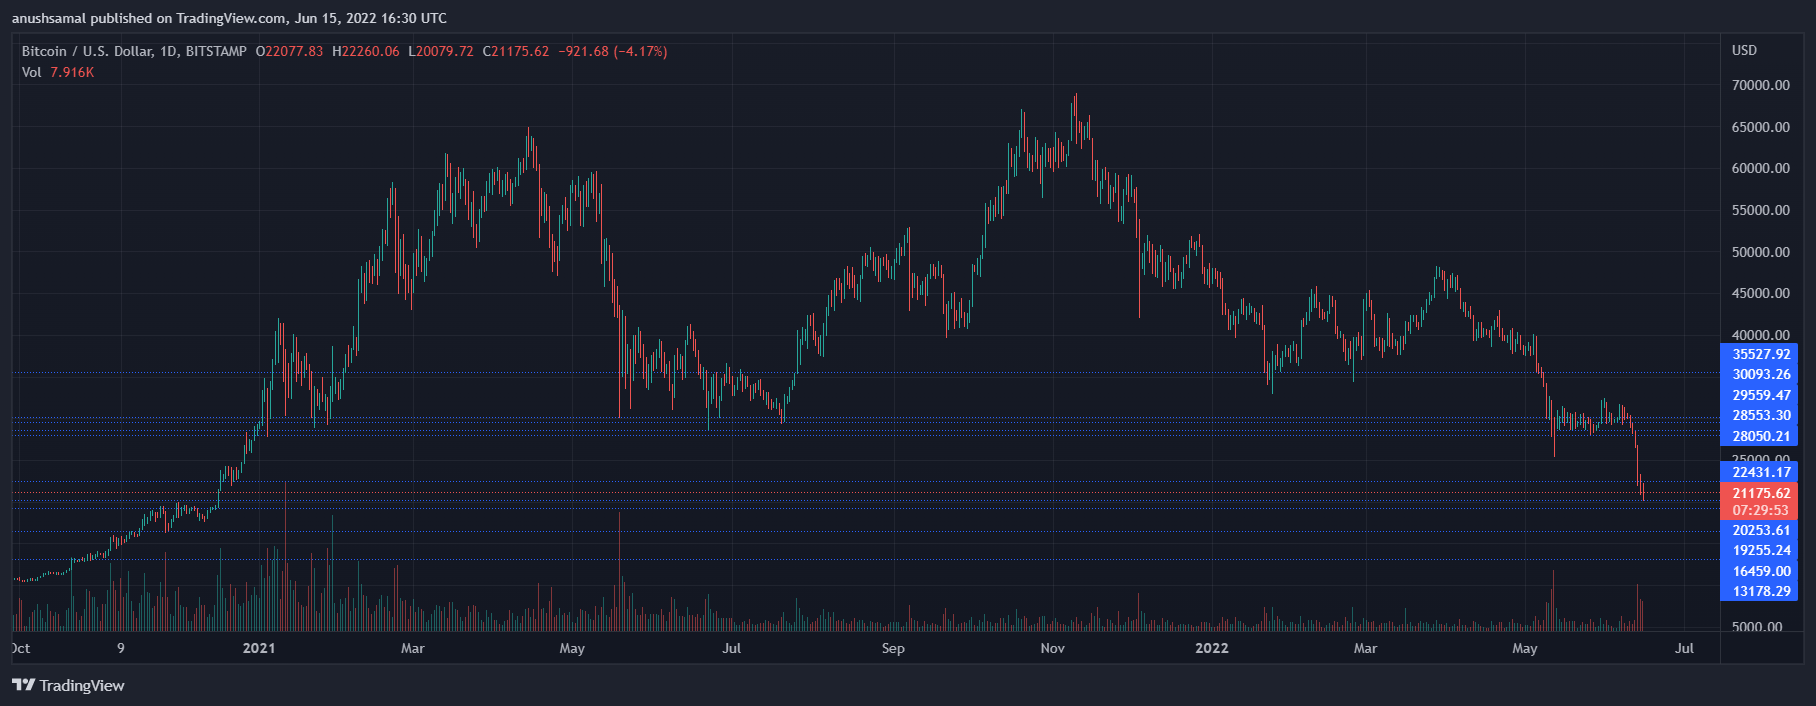
Task: Click the open price value O22077.83
Action: click(290, 51)
